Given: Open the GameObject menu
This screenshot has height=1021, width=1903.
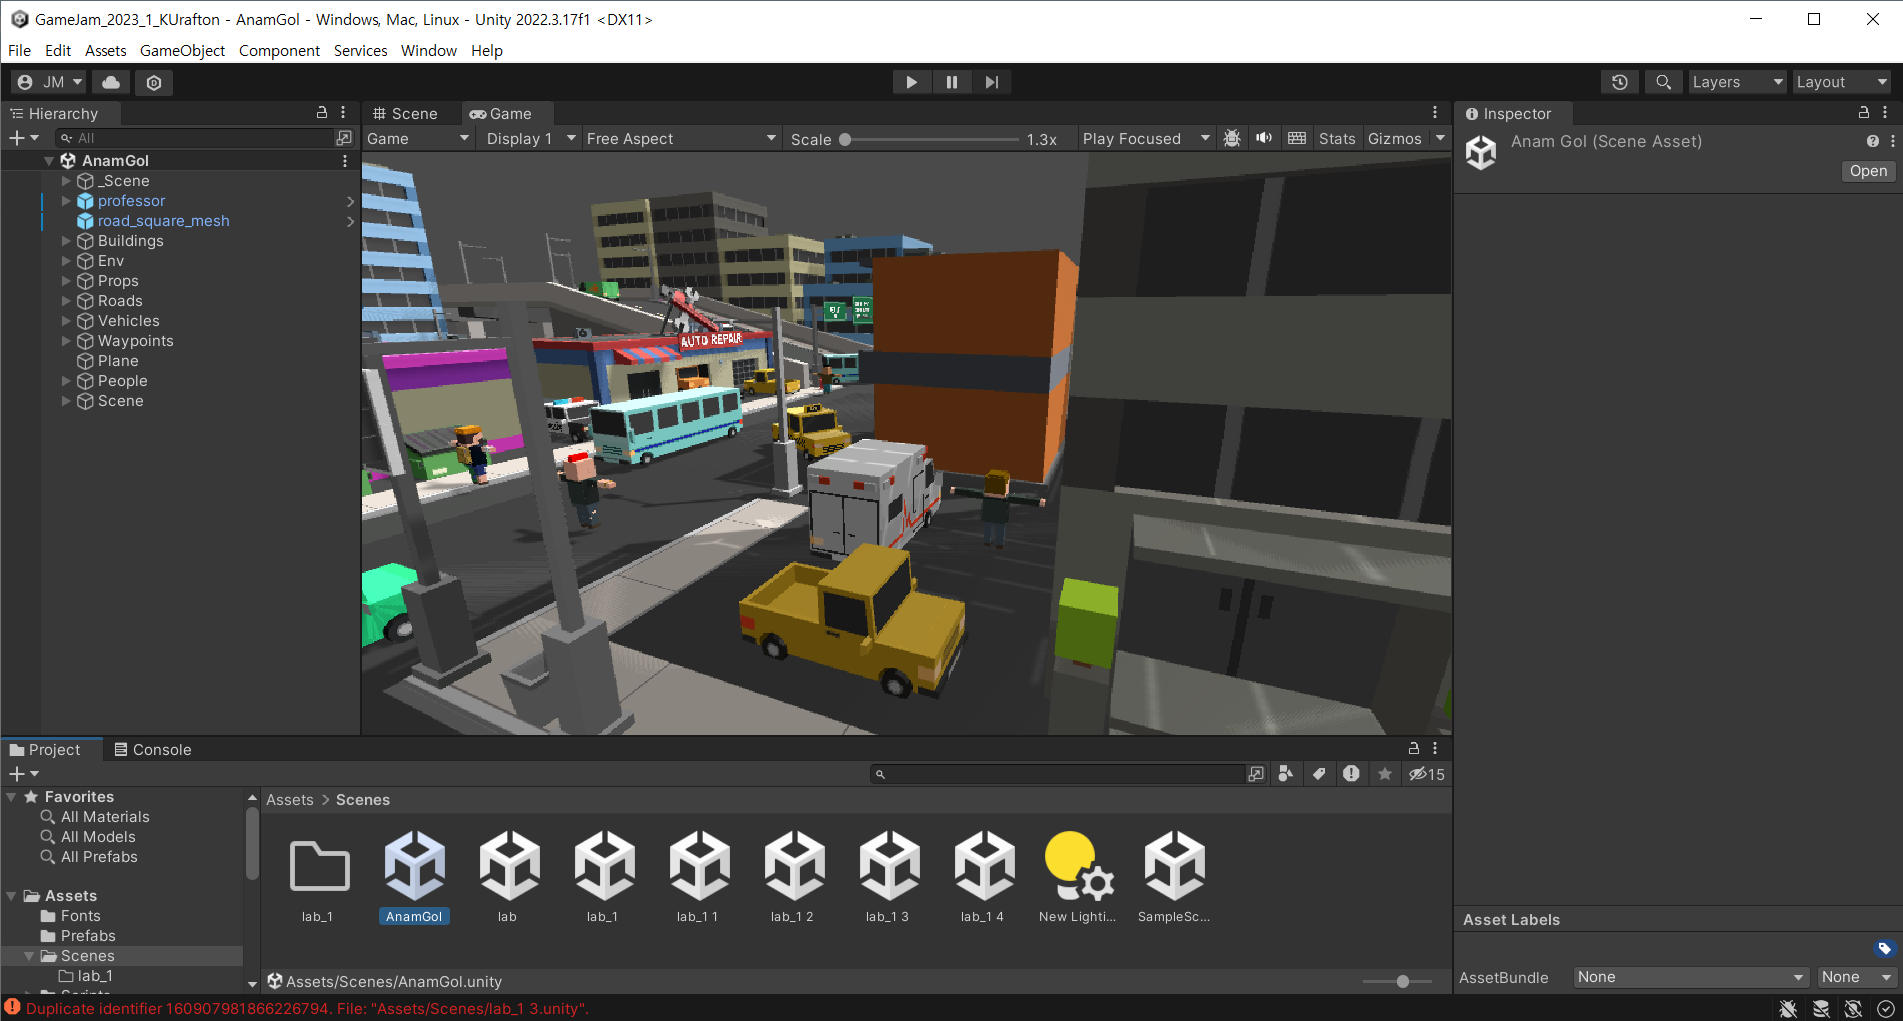Looking at the screenshot, I should pos(182,50).
